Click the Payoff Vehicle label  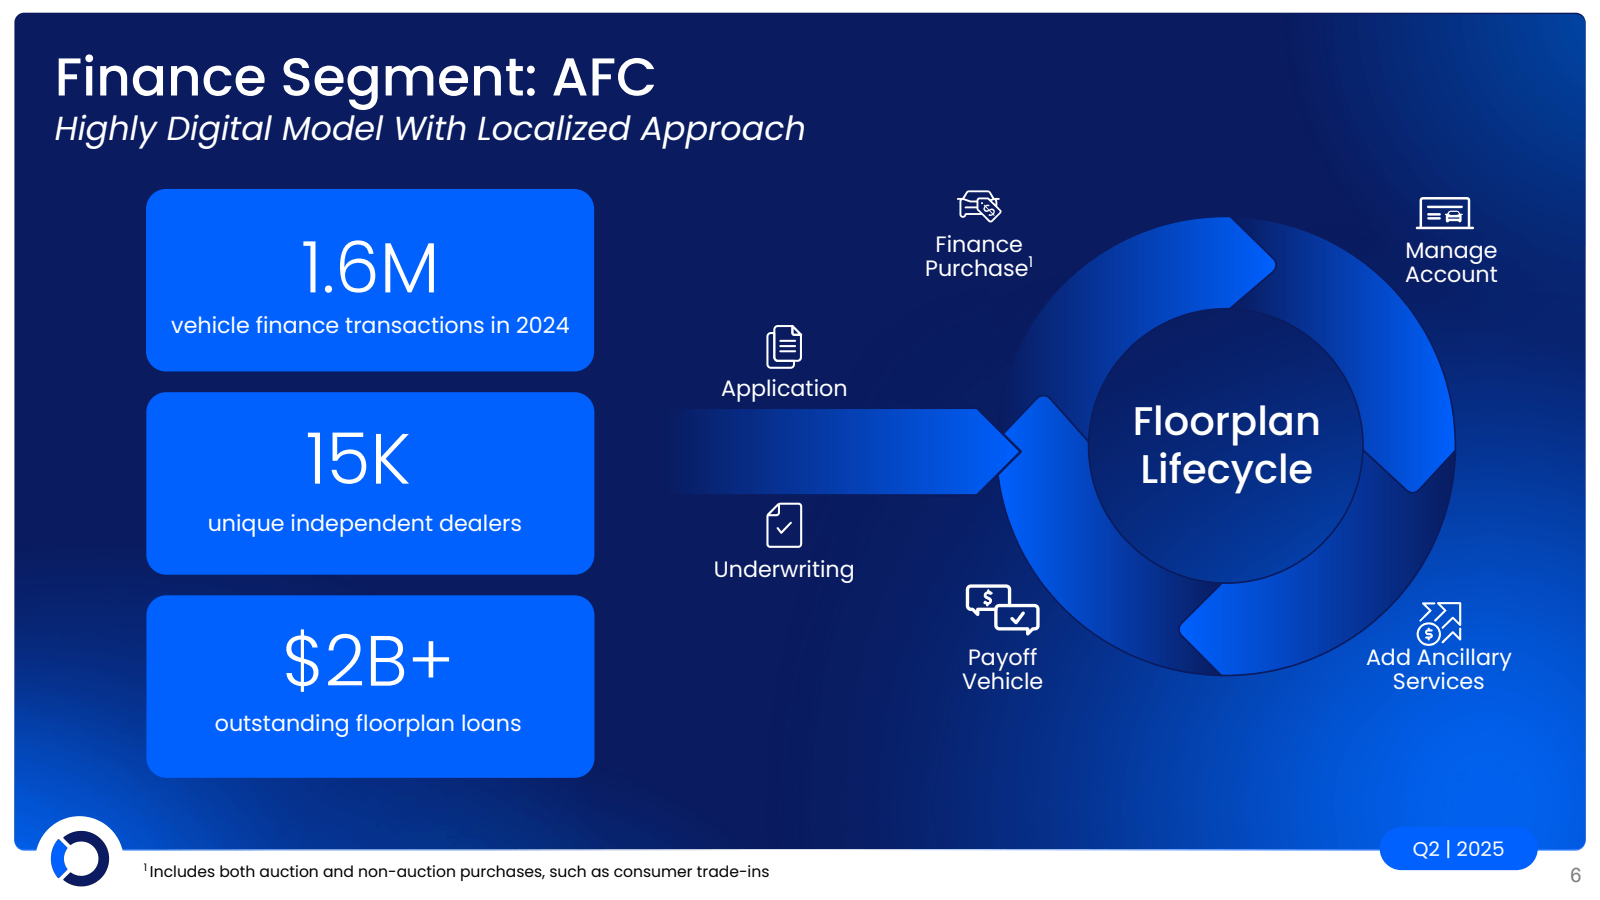click(x=1002, y=670)
